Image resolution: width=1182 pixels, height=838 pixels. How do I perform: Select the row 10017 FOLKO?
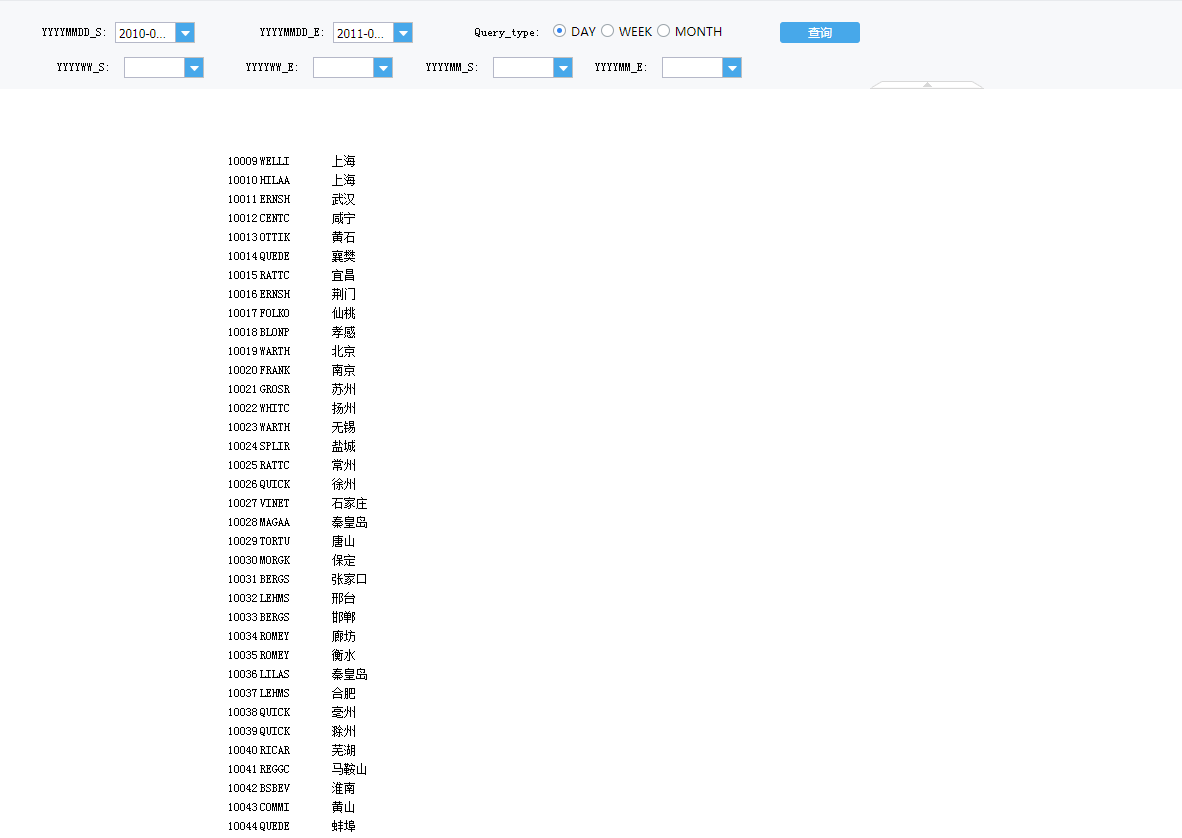pyautogui.click(x=292, y=313)
